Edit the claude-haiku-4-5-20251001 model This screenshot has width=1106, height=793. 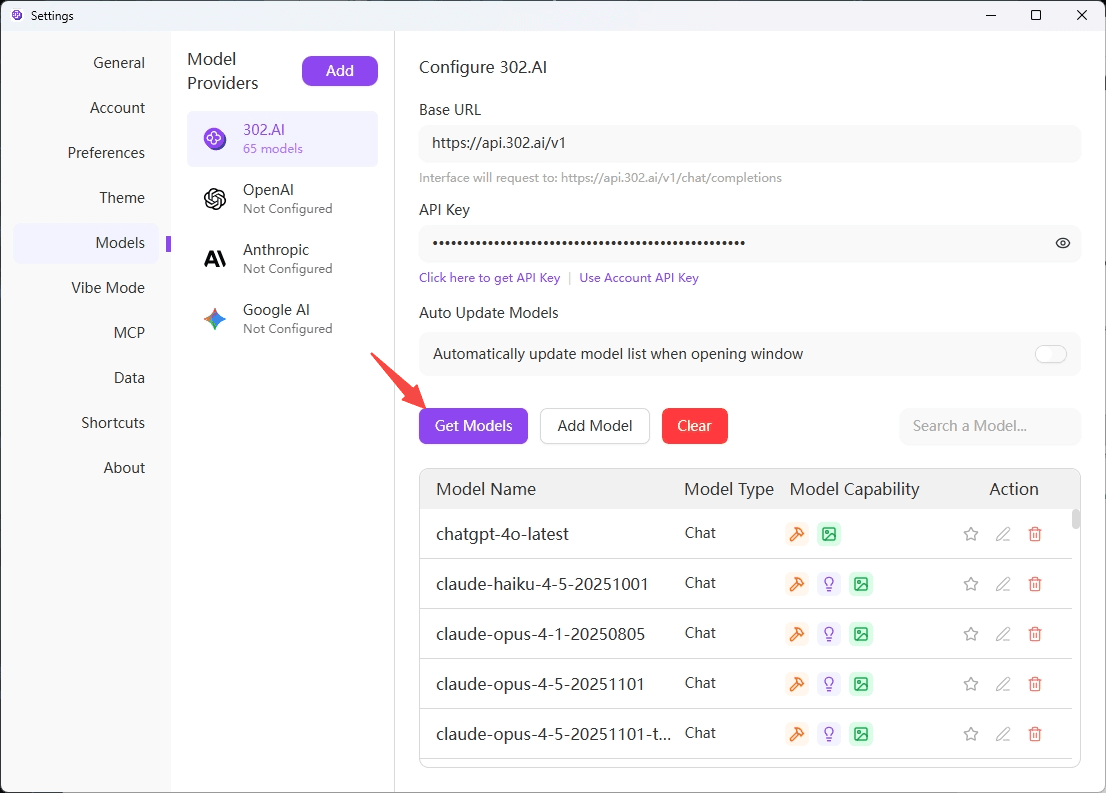coord(1003,584)
